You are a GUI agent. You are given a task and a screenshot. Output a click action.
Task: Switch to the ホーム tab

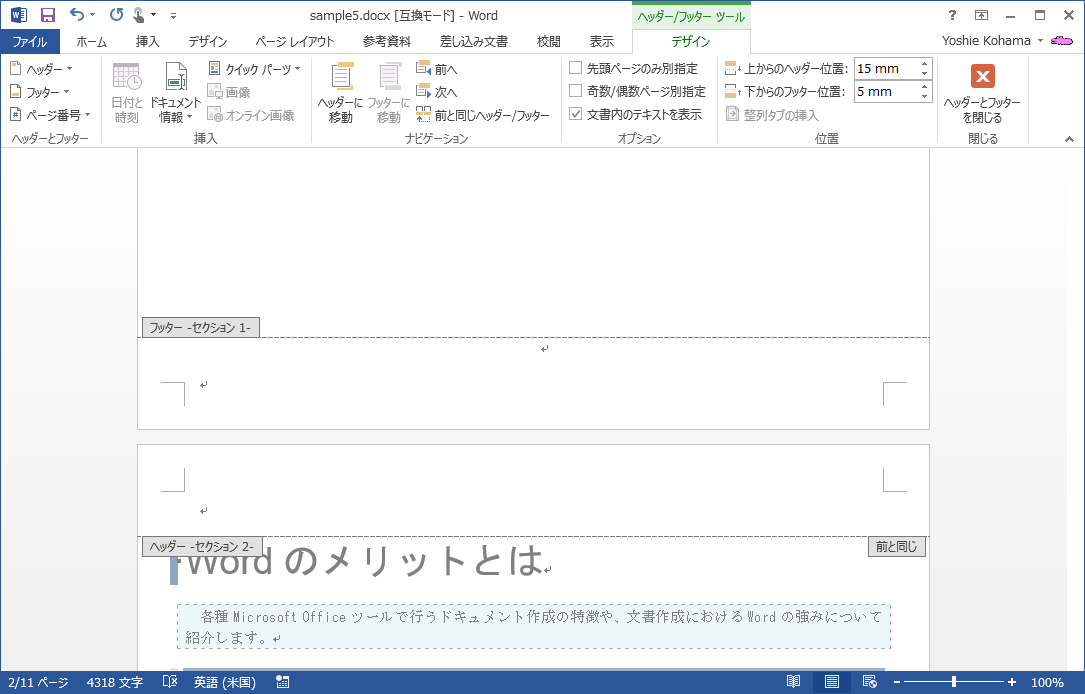pyautogui.click(x=91, y=42)
